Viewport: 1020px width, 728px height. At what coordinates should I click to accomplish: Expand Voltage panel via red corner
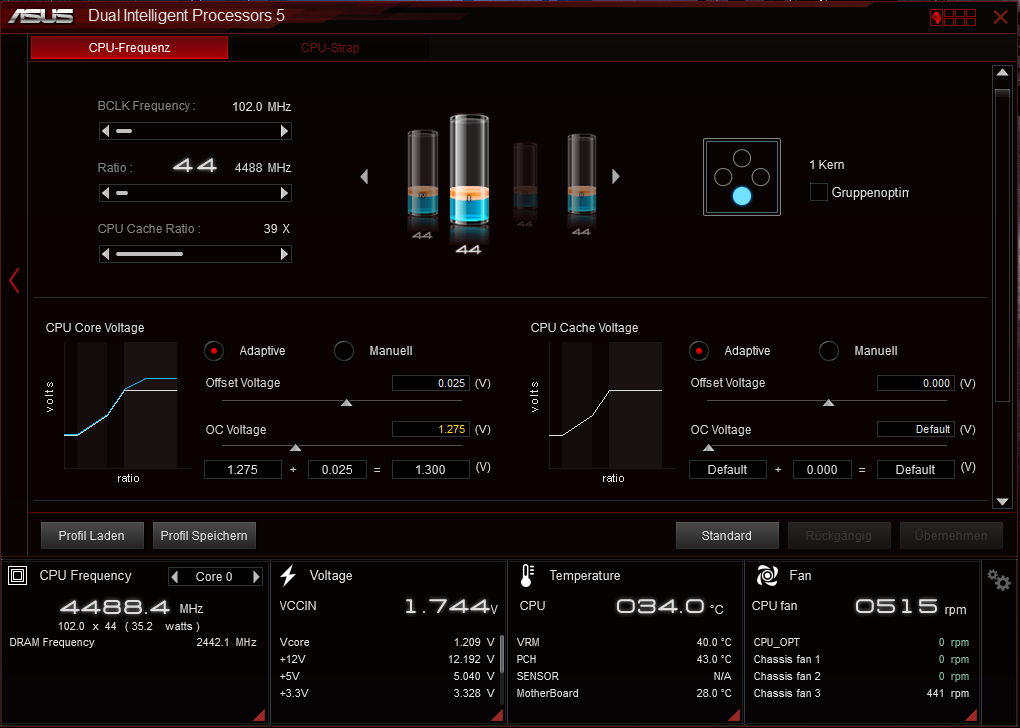click(x=497, y=715)
